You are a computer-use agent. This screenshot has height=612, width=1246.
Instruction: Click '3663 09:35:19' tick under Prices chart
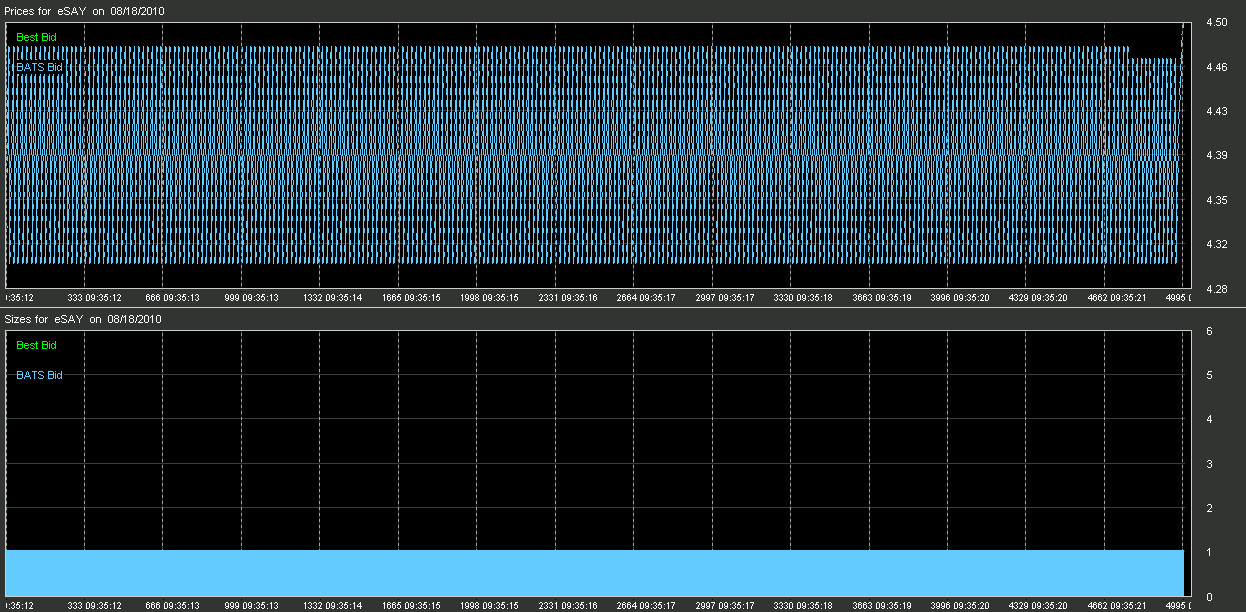(x=882, y=297)
